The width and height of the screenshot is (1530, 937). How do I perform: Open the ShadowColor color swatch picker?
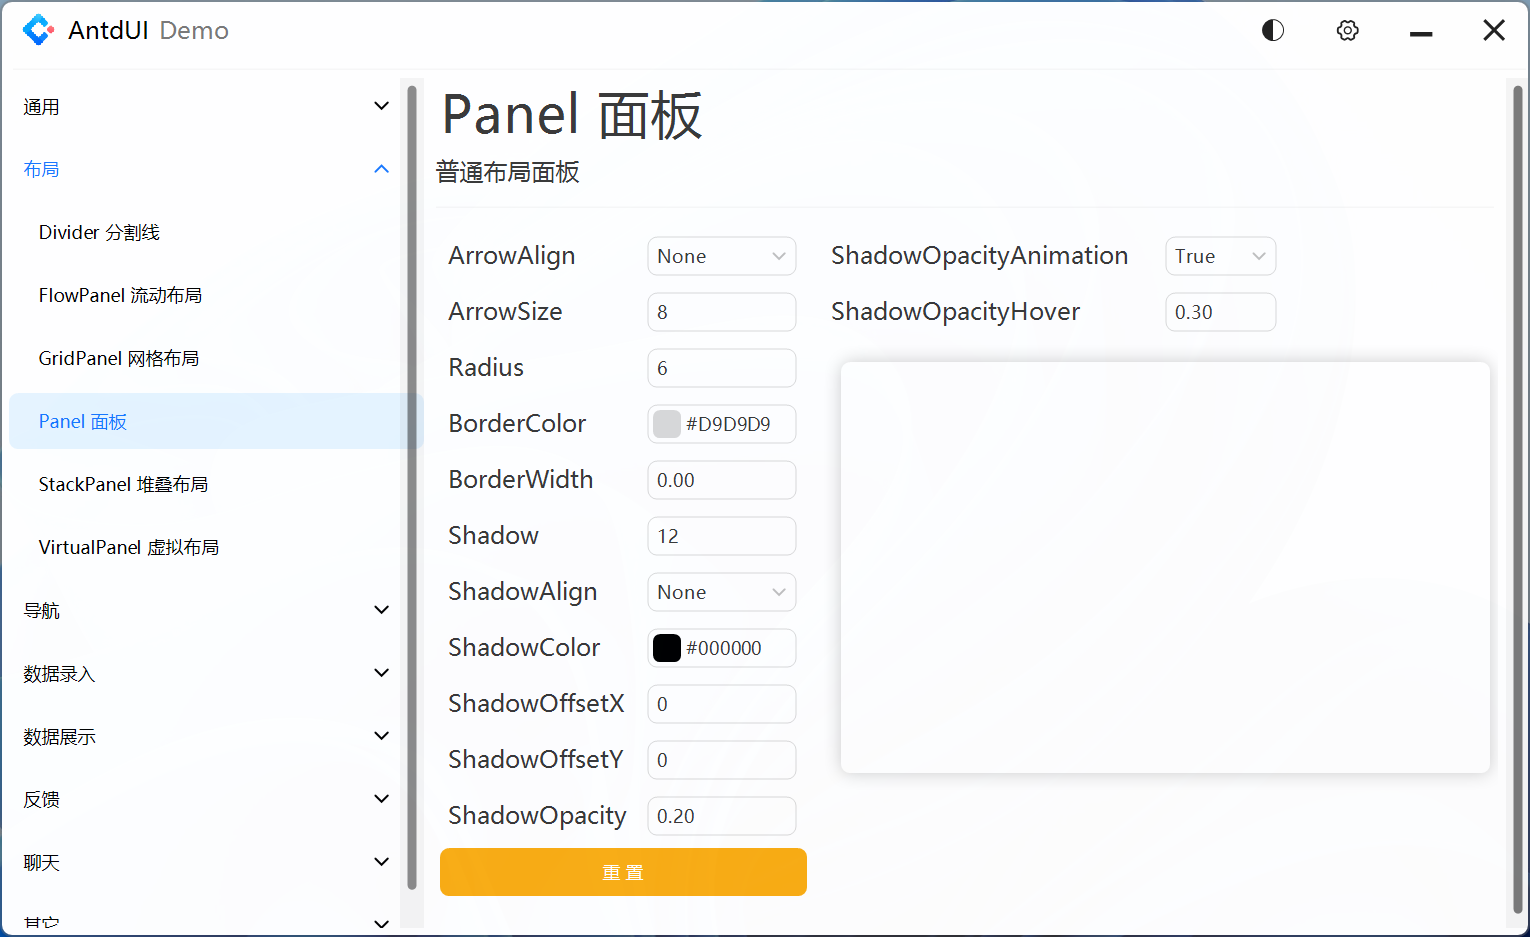click(666, 648)
